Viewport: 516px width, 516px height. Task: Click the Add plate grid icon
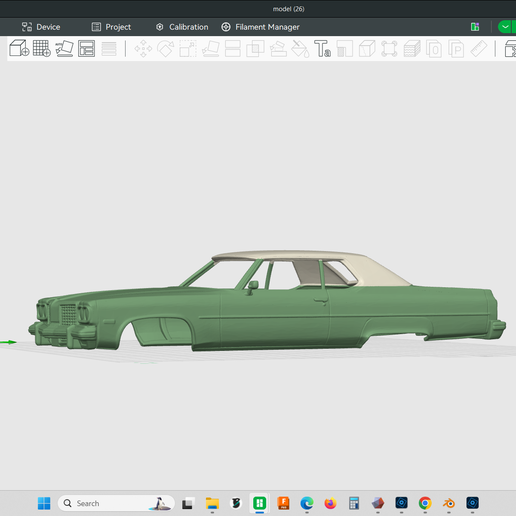pyautogui.click(x=42, y=48)
